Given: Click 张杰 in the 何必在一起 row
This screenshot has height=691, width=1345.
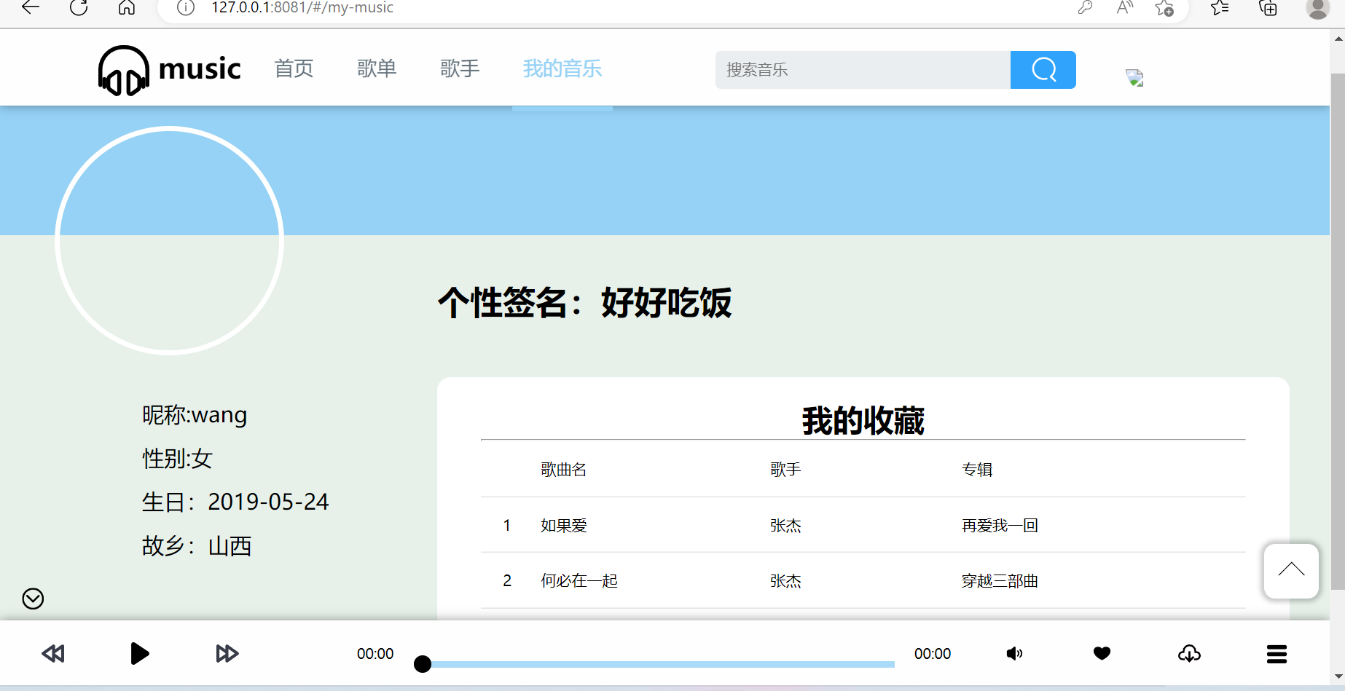Looking at the screenshot, I should point(786,581).
